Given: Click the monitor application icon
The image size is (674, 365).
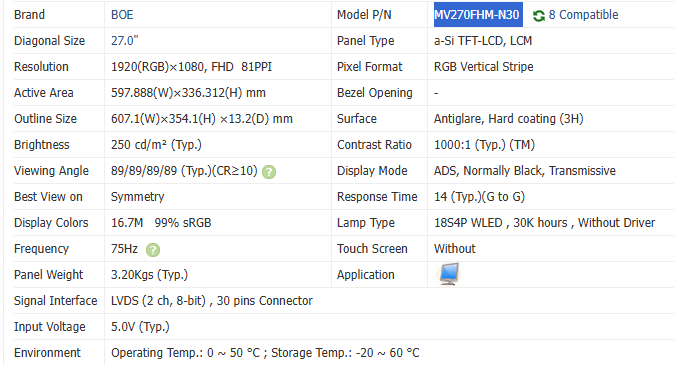Looking at the screenshot, I should 449,274.
